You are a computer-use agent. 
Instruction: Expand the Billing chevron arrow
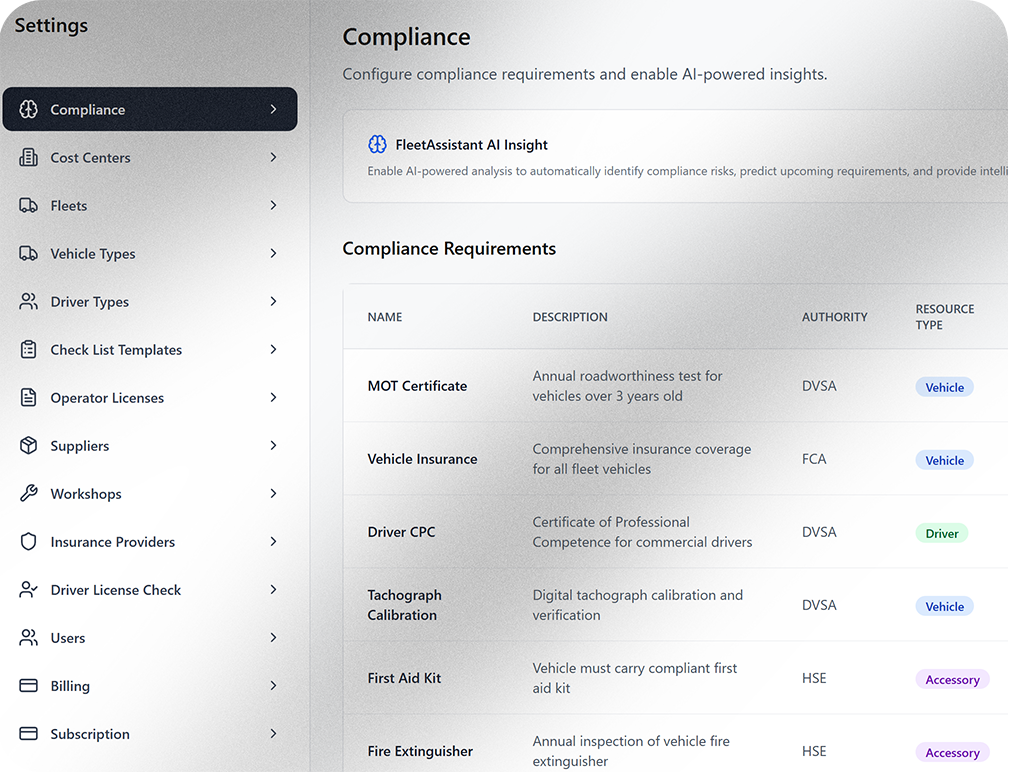(273, 686)
